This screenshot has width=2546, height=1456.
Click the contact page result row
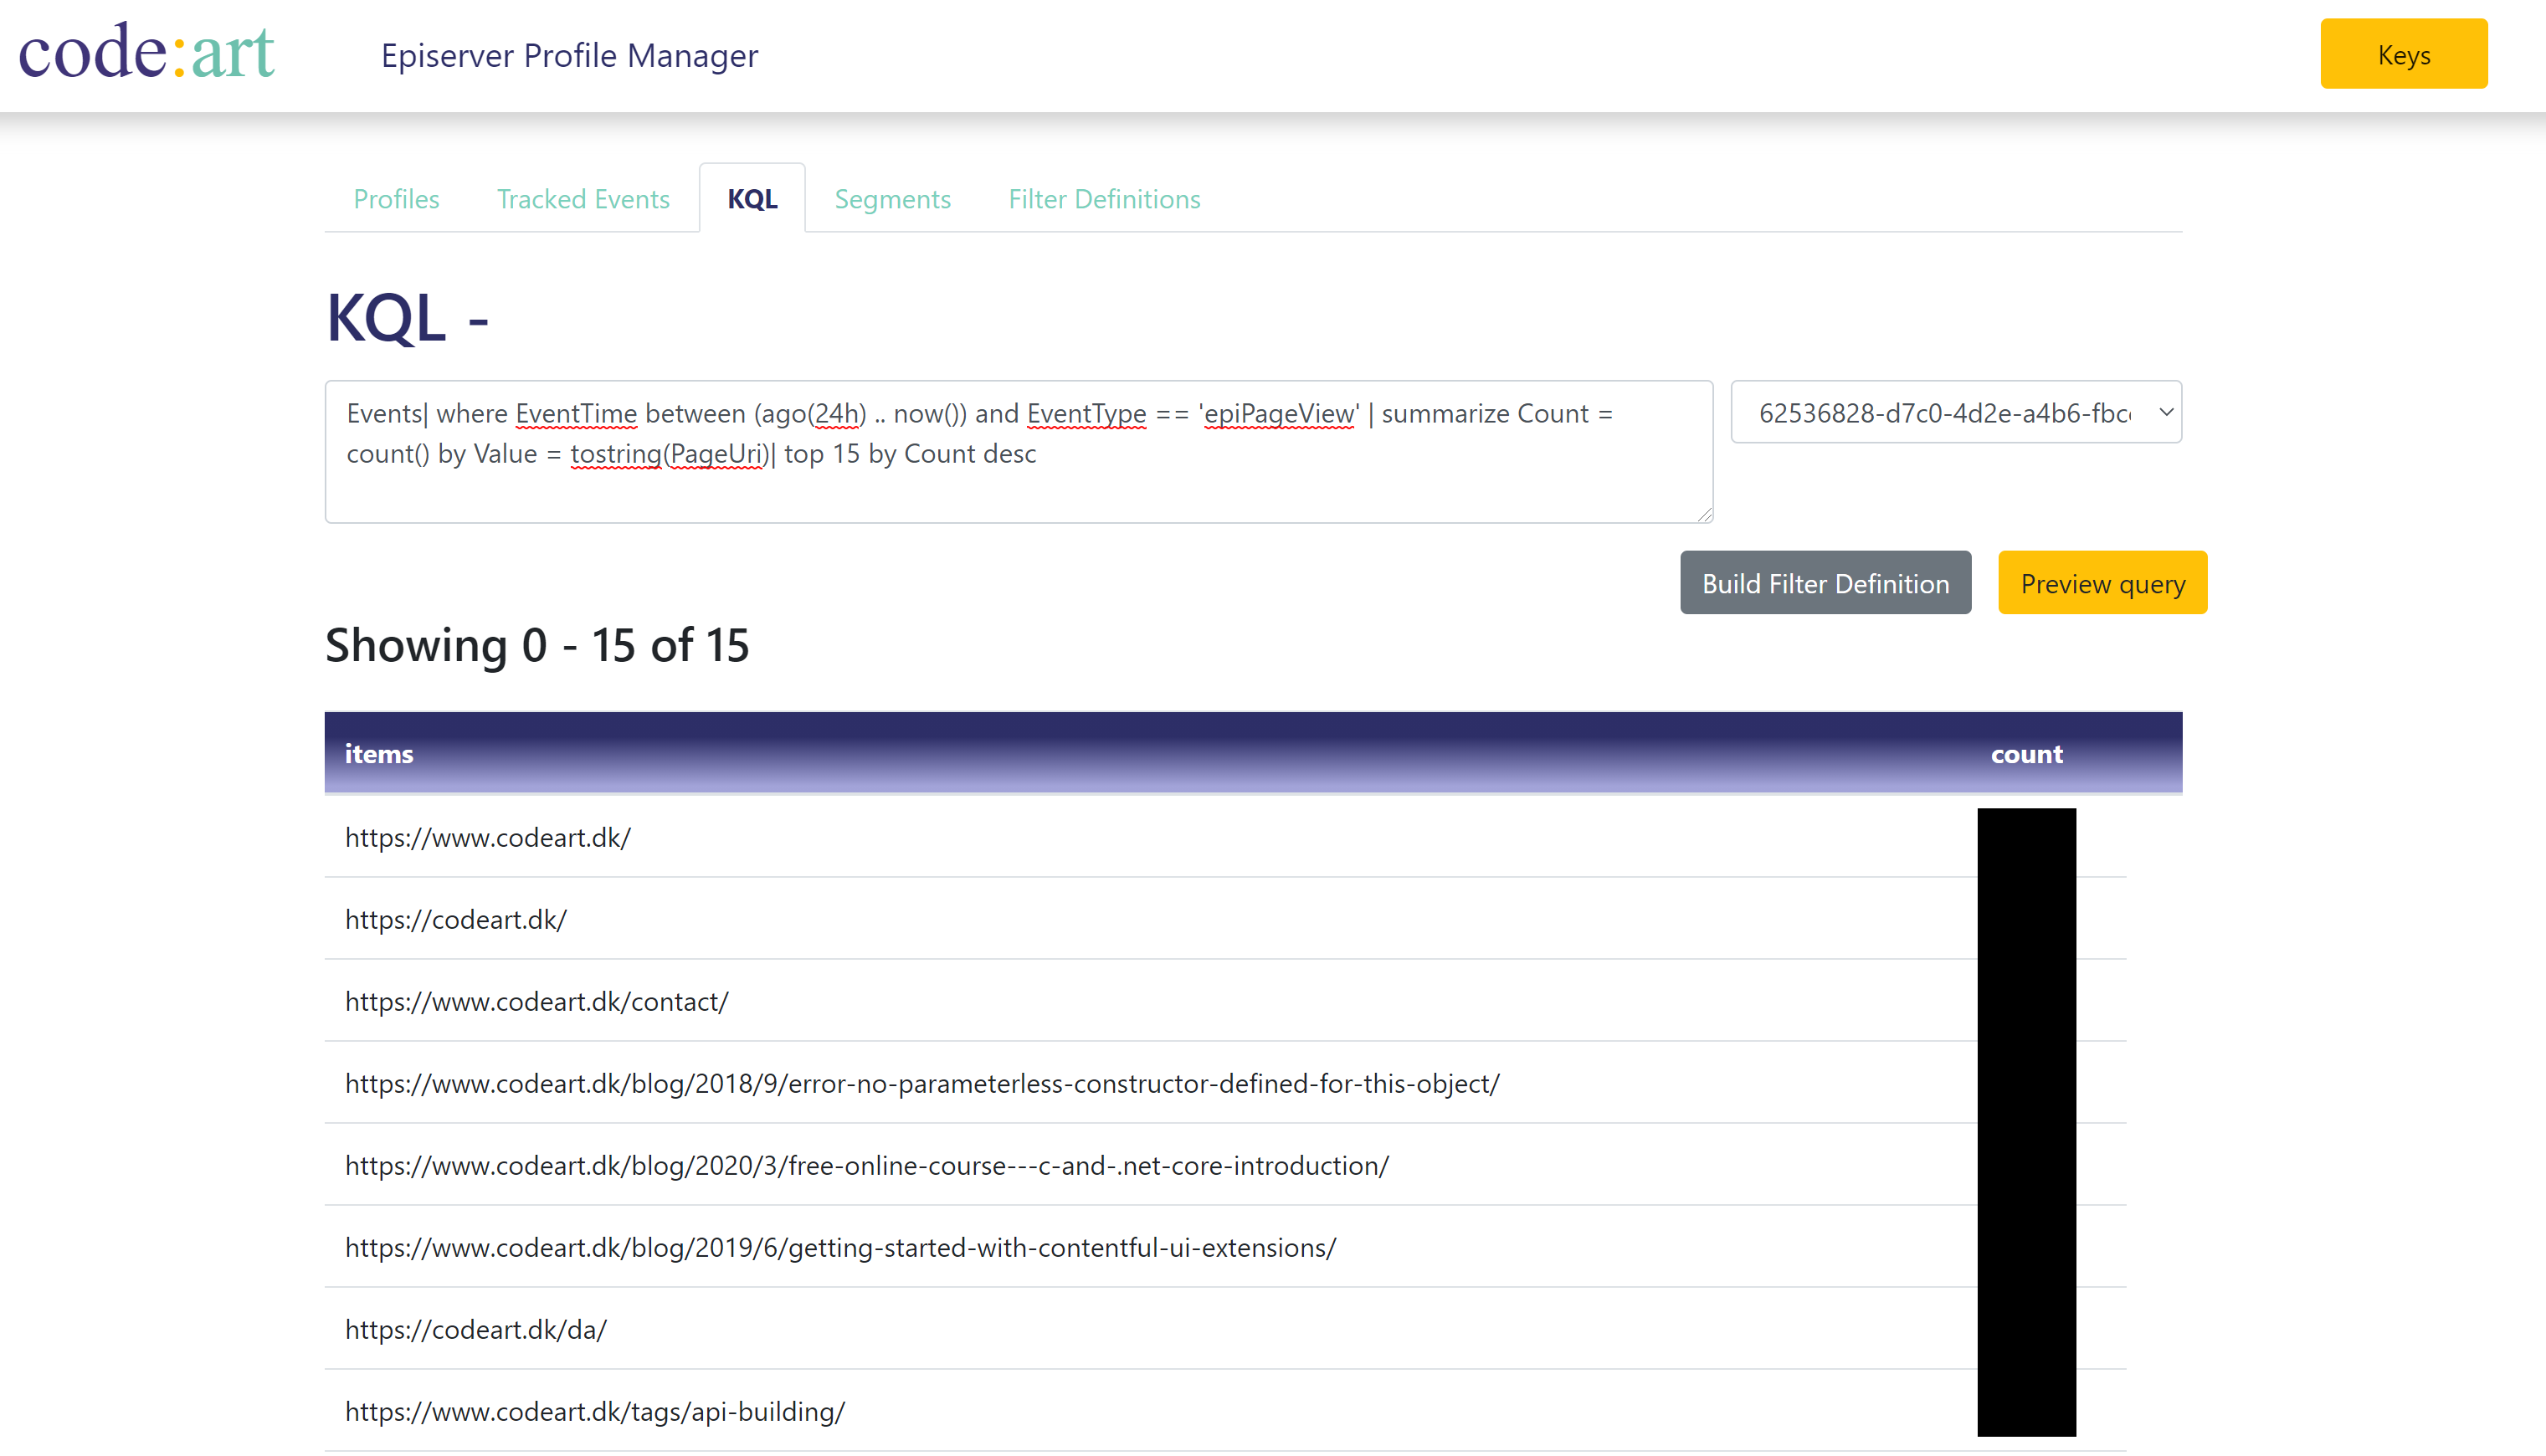point(536,1001)
